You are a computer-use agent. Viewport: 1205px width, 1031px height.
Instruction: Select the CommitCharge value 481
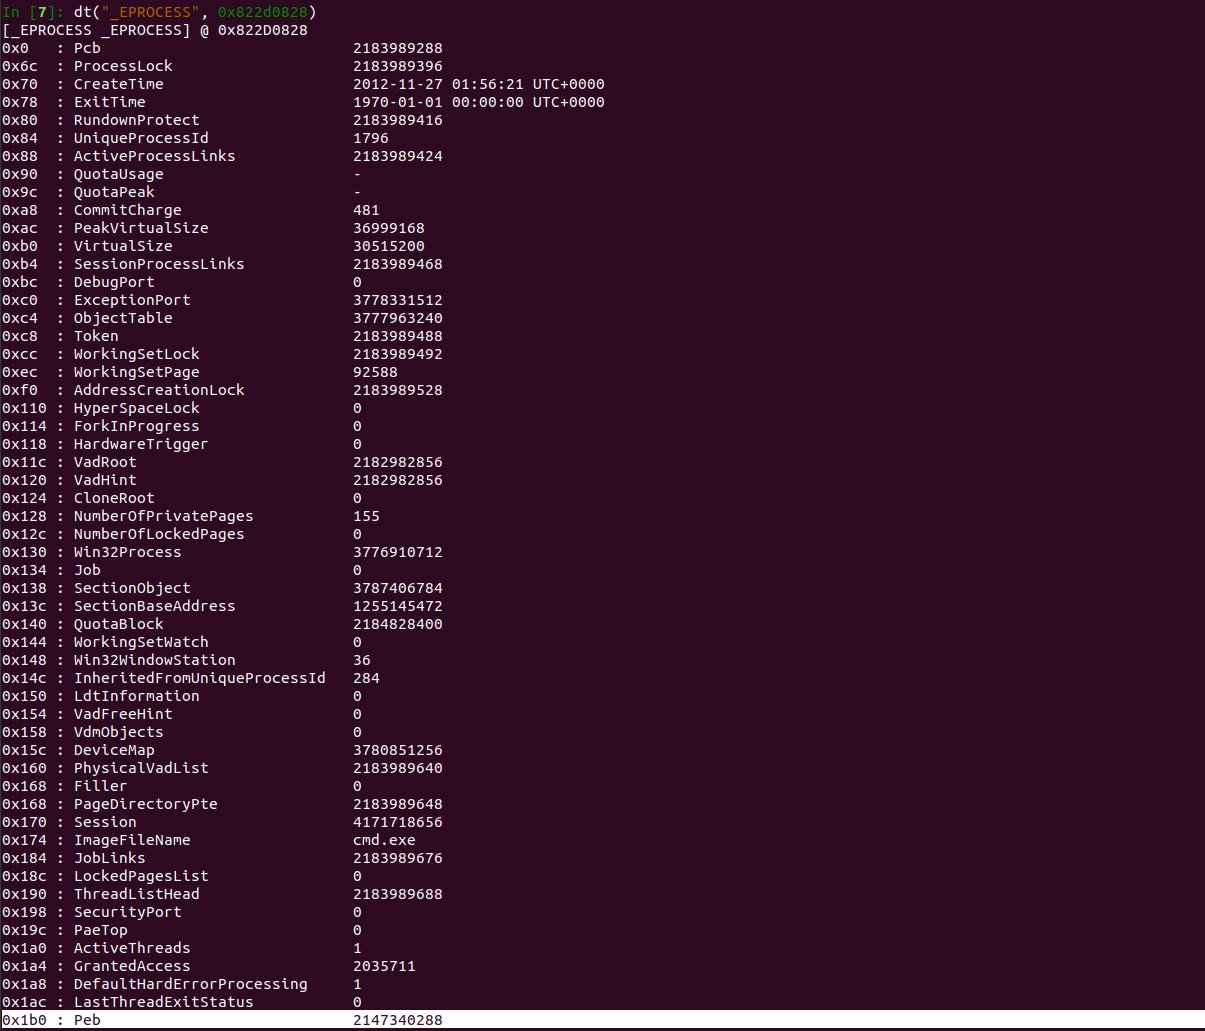pyautogui.click(x=366, y=210)
